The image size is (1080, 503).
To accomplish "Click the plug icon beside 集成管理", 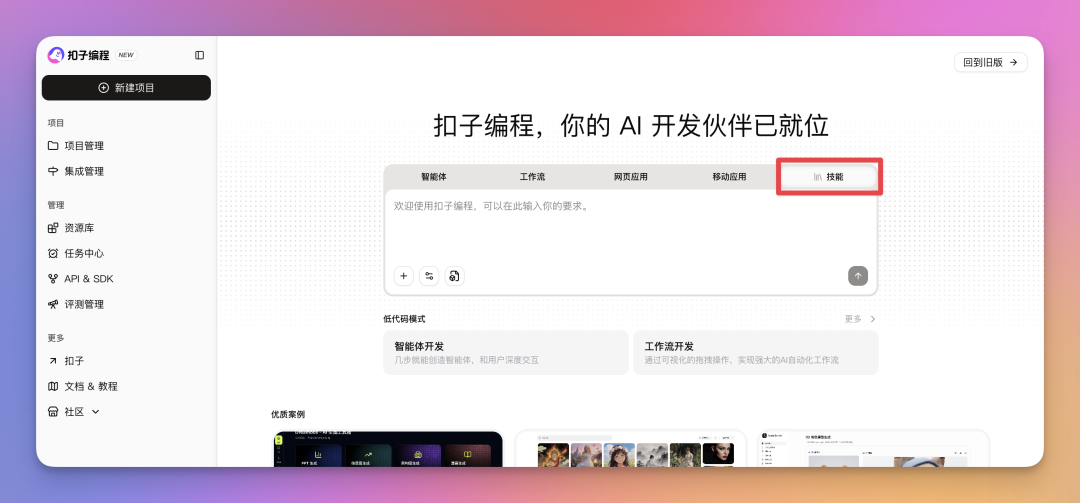I will click(53, 172).
